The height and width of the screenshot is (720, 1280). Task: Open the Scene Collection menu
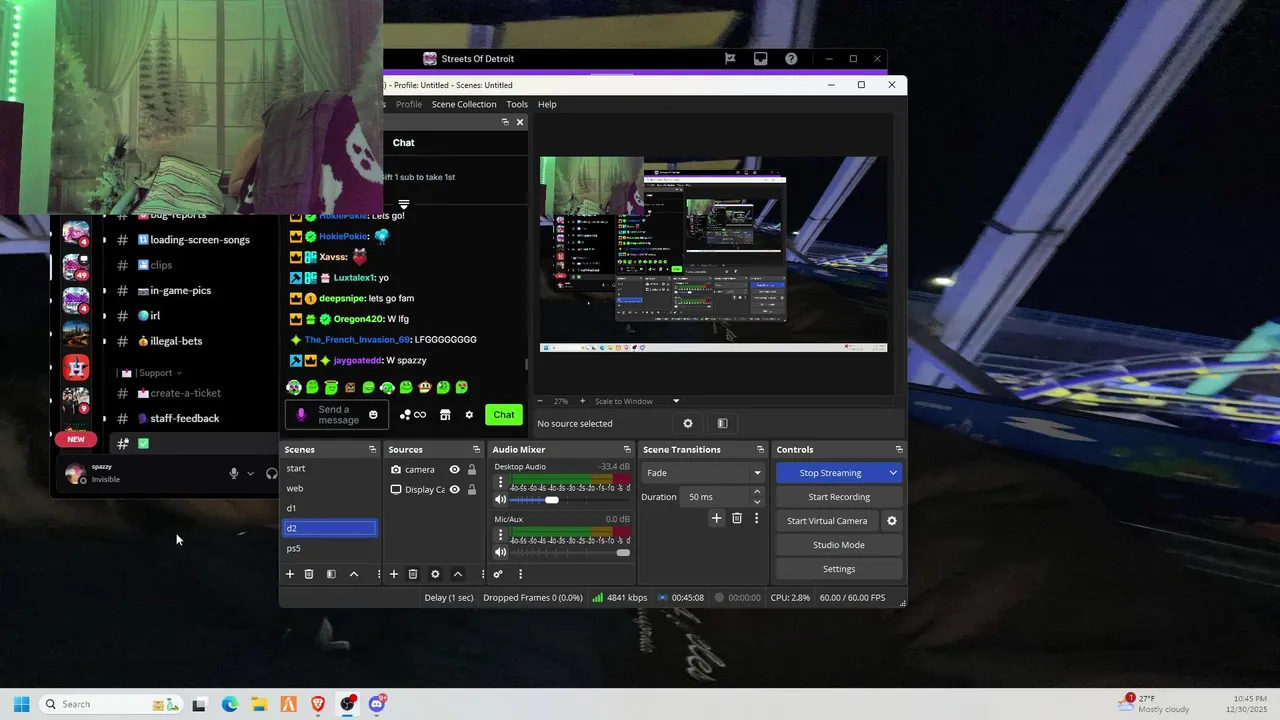[x=464, y=104]
